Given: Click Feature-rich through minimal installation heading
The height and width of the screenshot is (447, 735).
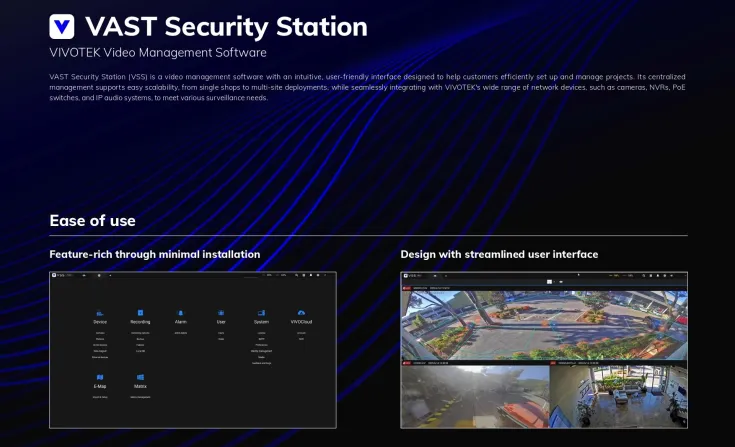Looking at the screenshot, I should [155, 254].
